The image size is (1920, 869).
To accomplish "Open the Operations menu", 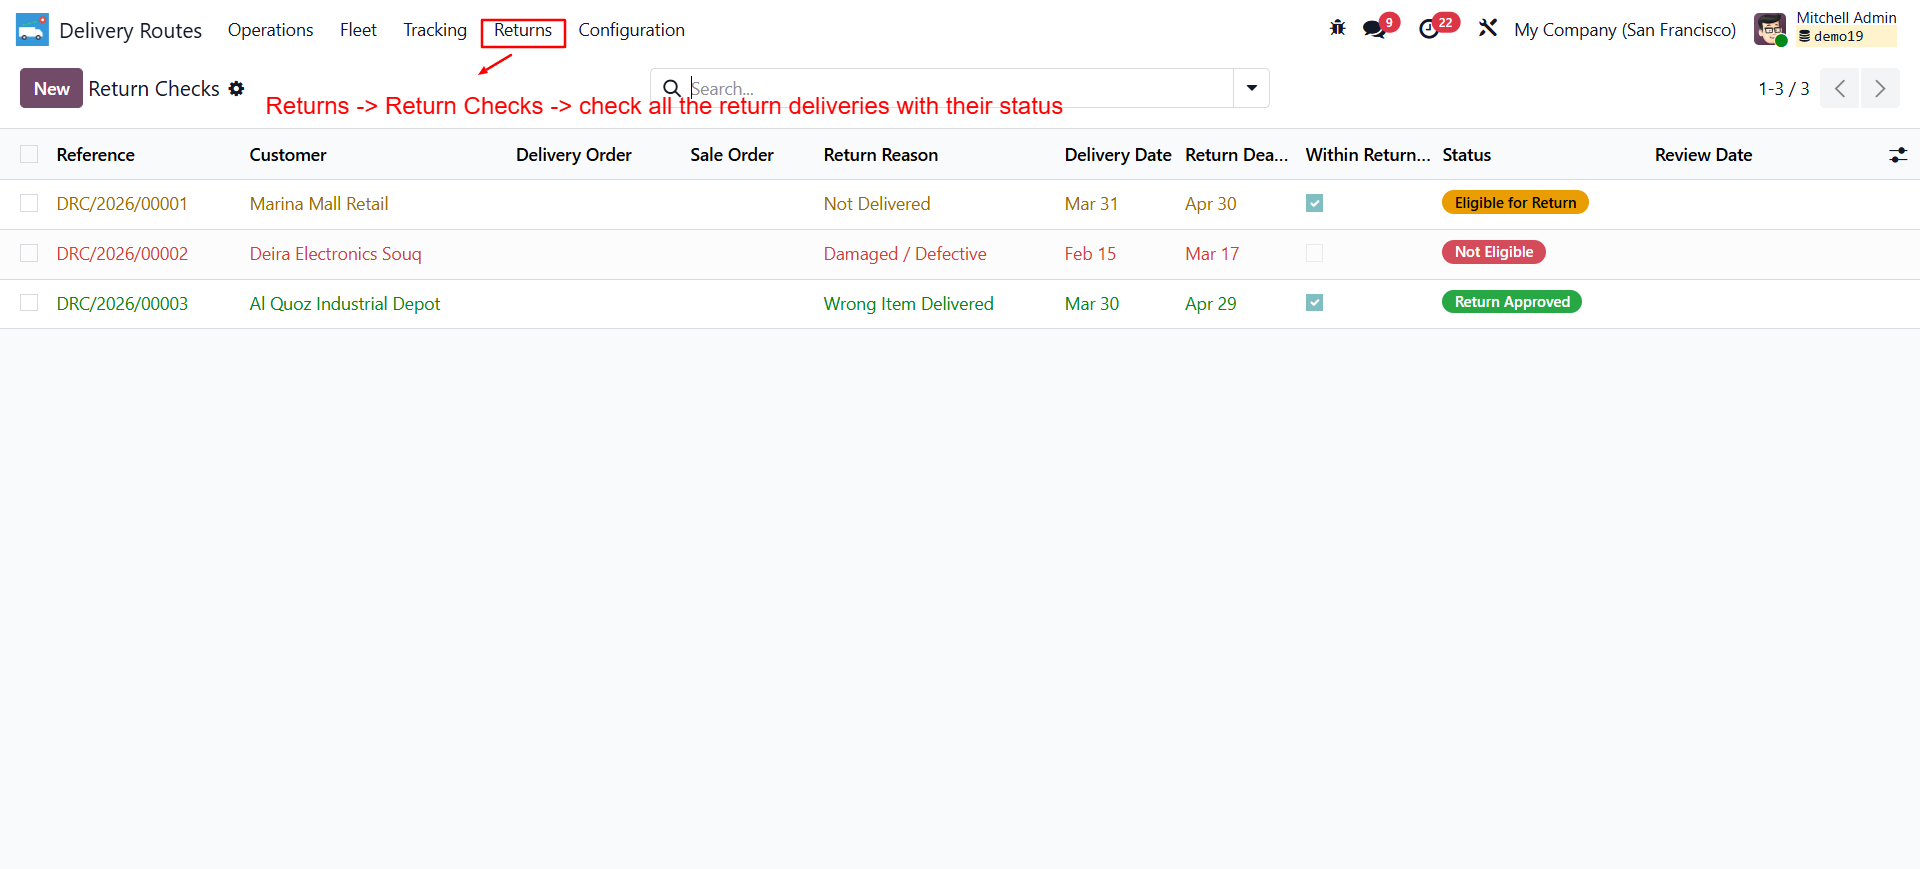I will click(270, 30).
